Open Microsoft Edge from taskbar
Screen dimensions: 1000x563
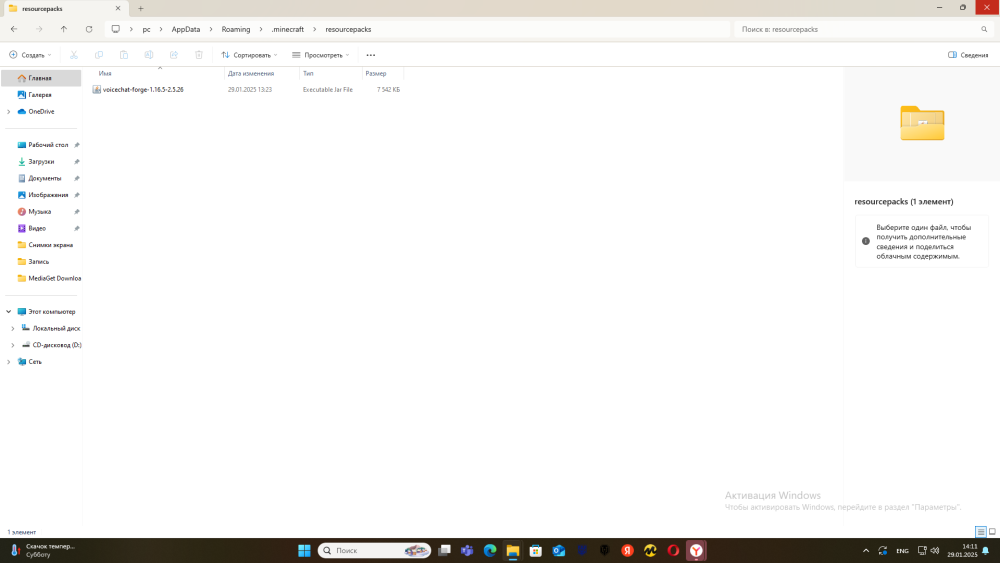tap(490, 550)
